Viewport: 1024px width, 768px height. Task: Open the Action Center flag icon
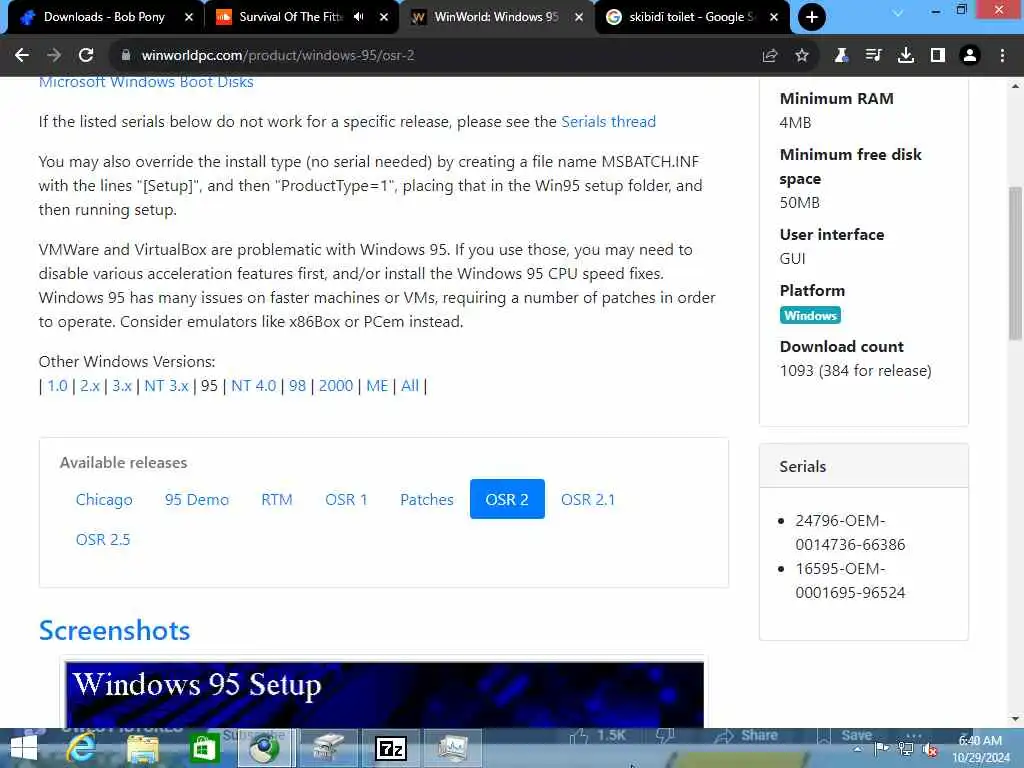(882, 748)
